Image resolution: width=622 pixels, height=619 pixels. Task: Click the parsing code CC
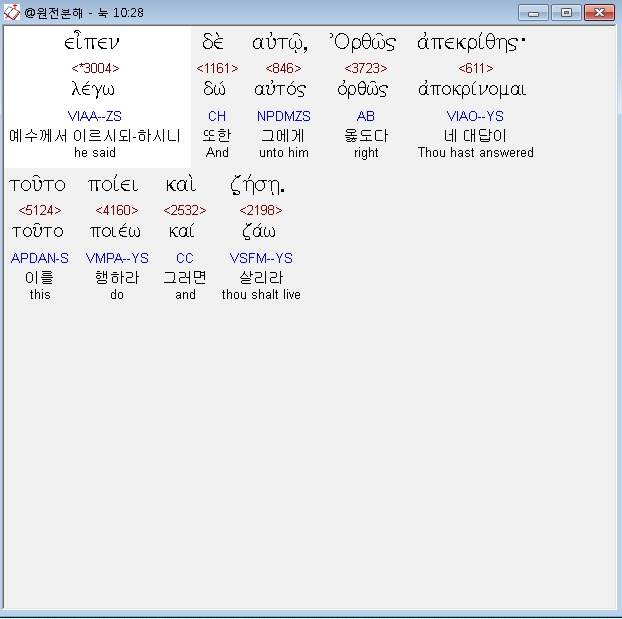[185, 258]
